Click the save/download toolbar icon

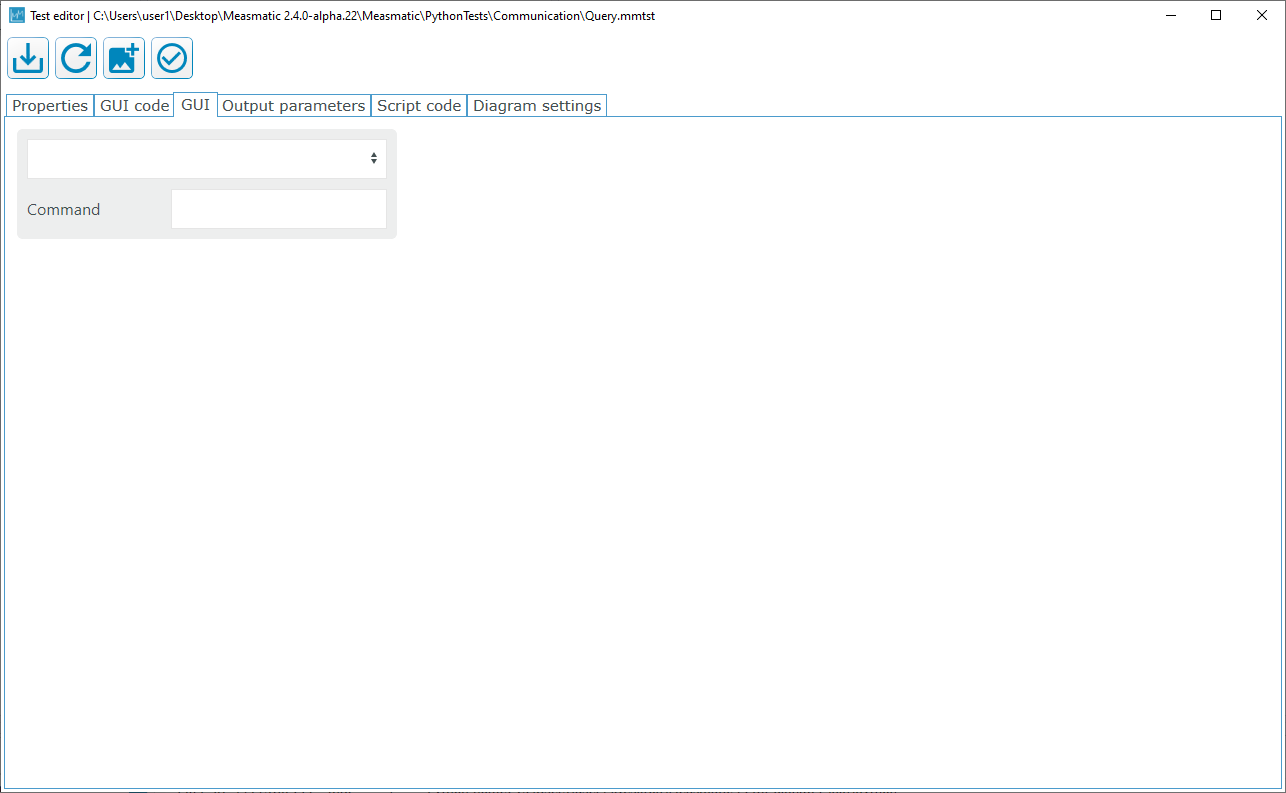coord(28,59)
